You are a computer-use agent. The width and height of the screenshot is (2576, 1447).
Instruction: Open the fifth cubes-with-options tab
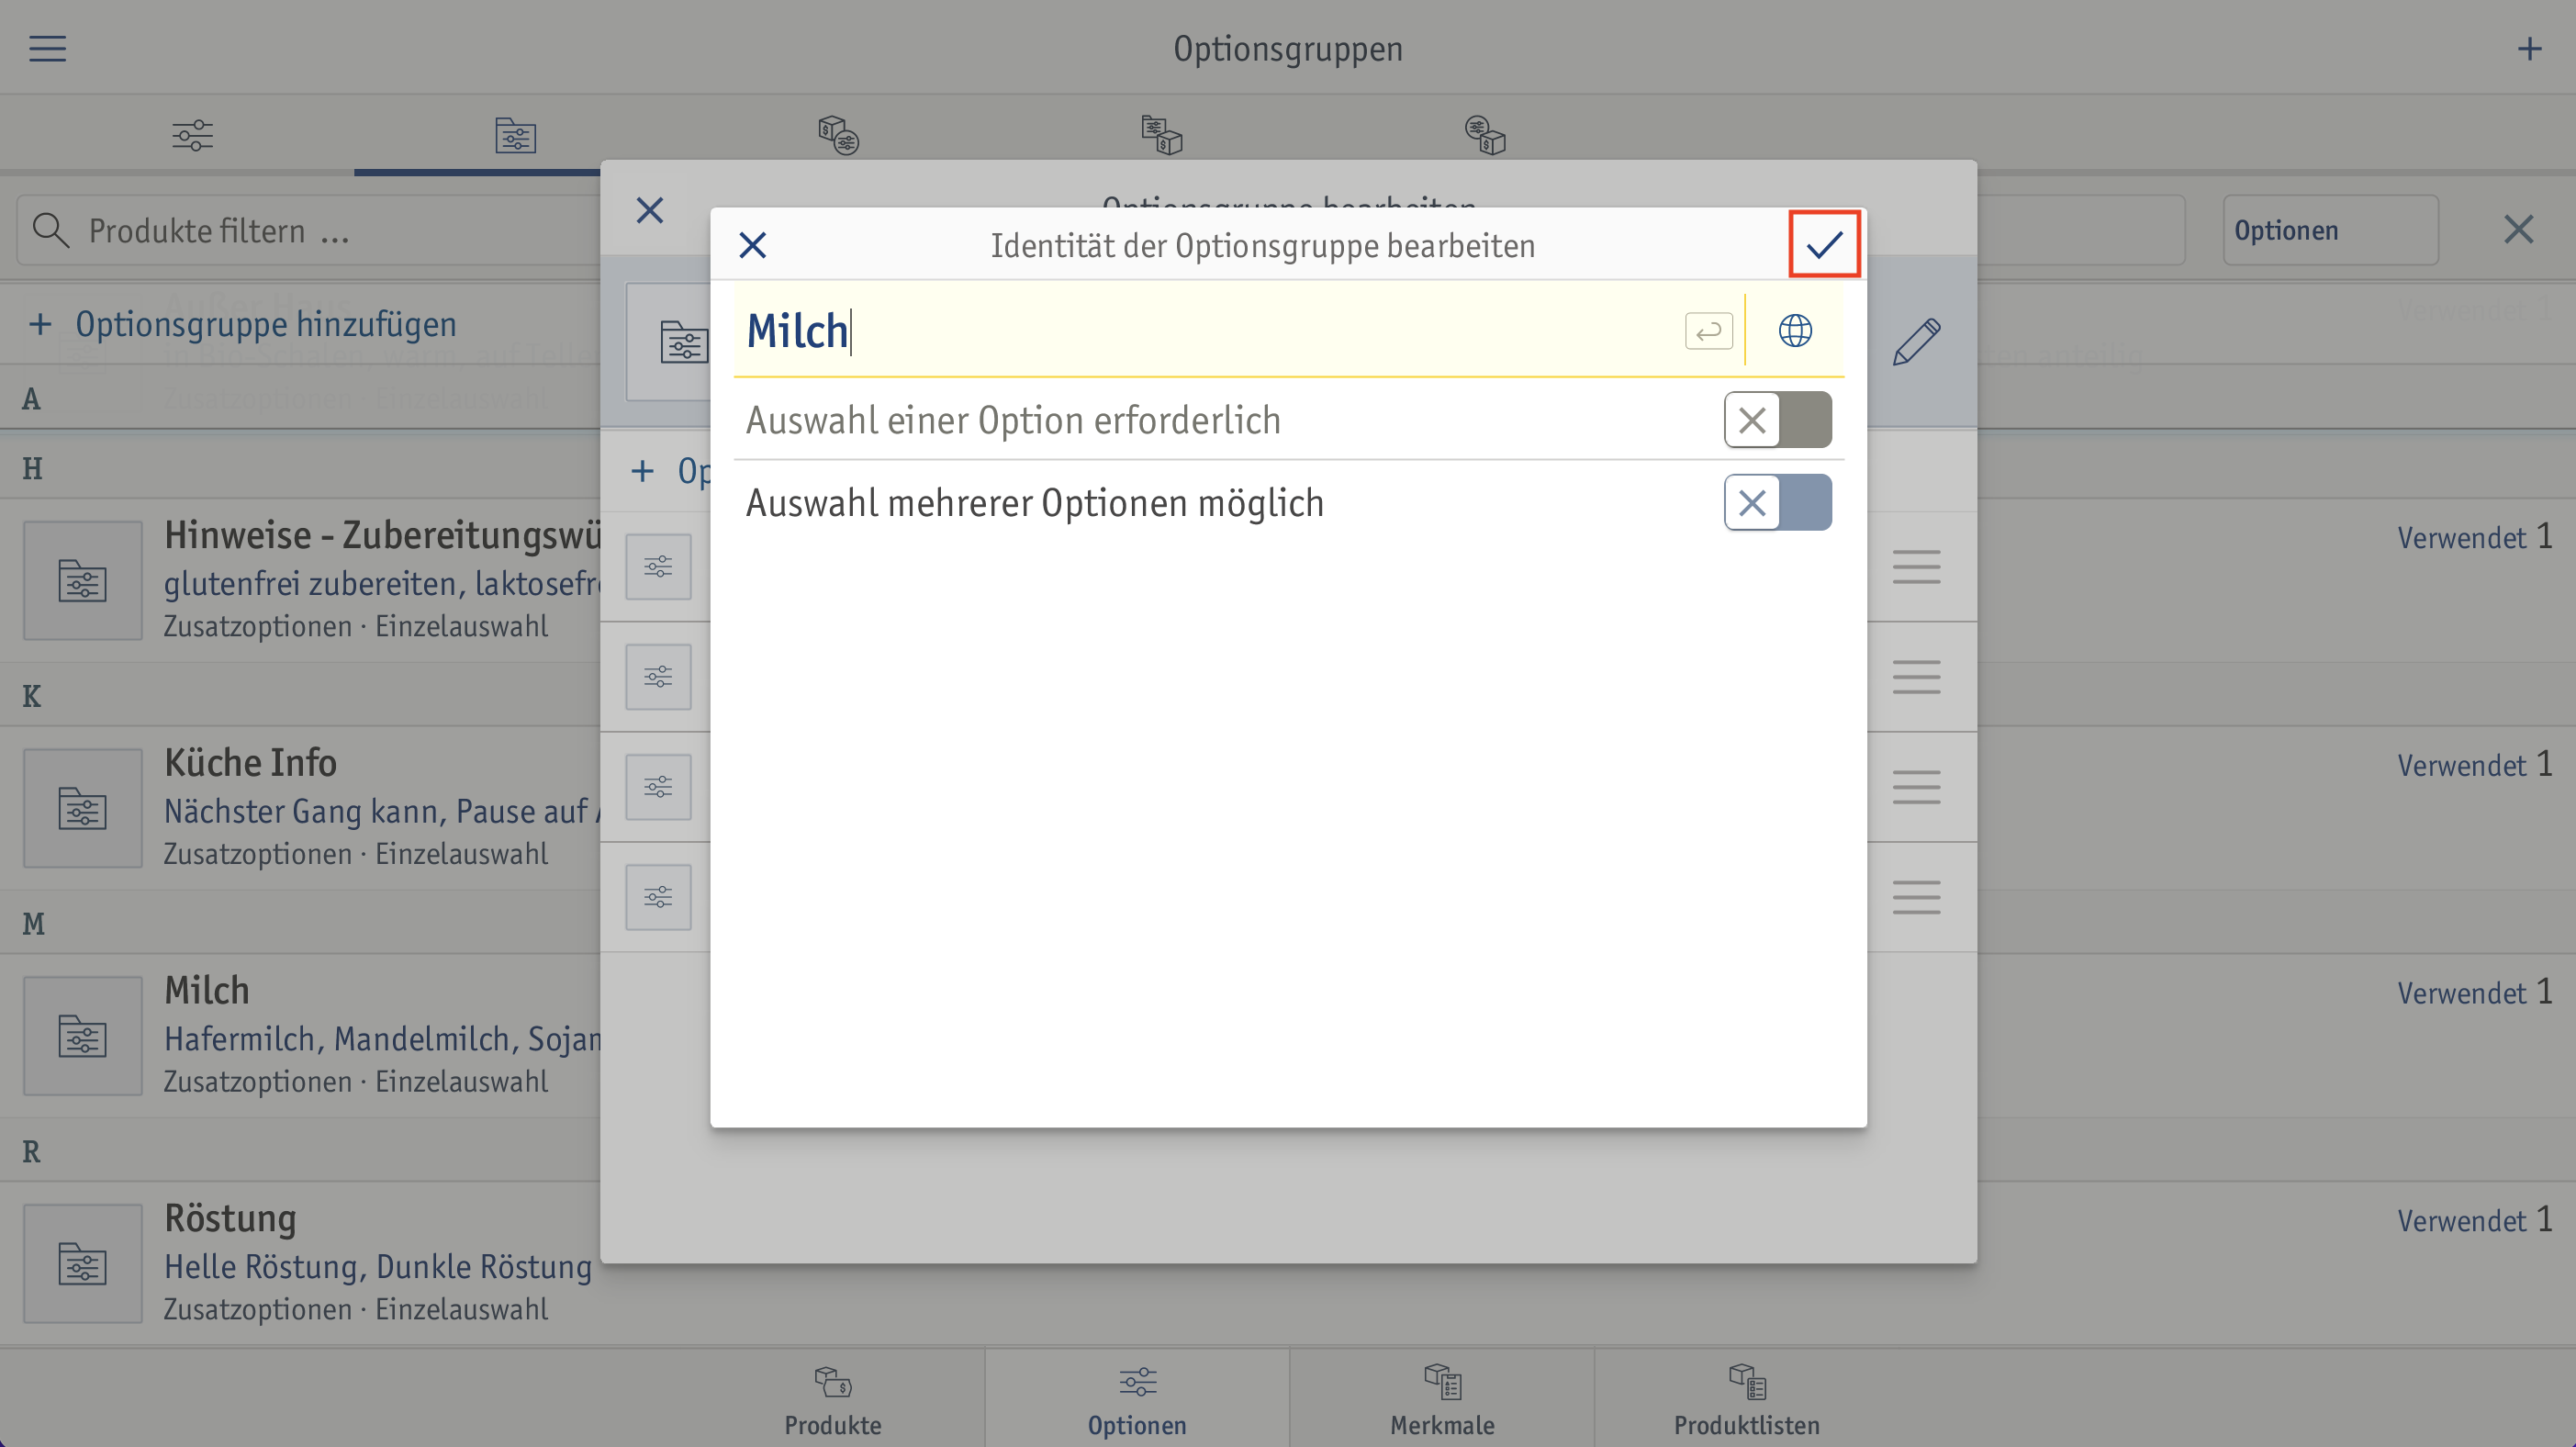tap(1484, 135)
